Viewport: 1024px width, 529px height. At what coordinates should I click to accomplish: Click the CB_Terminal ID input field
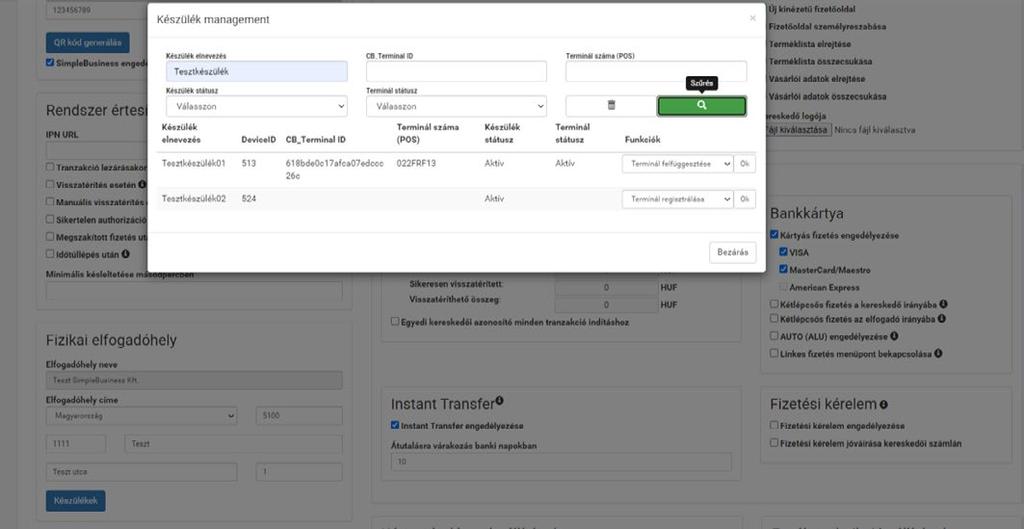456,72
